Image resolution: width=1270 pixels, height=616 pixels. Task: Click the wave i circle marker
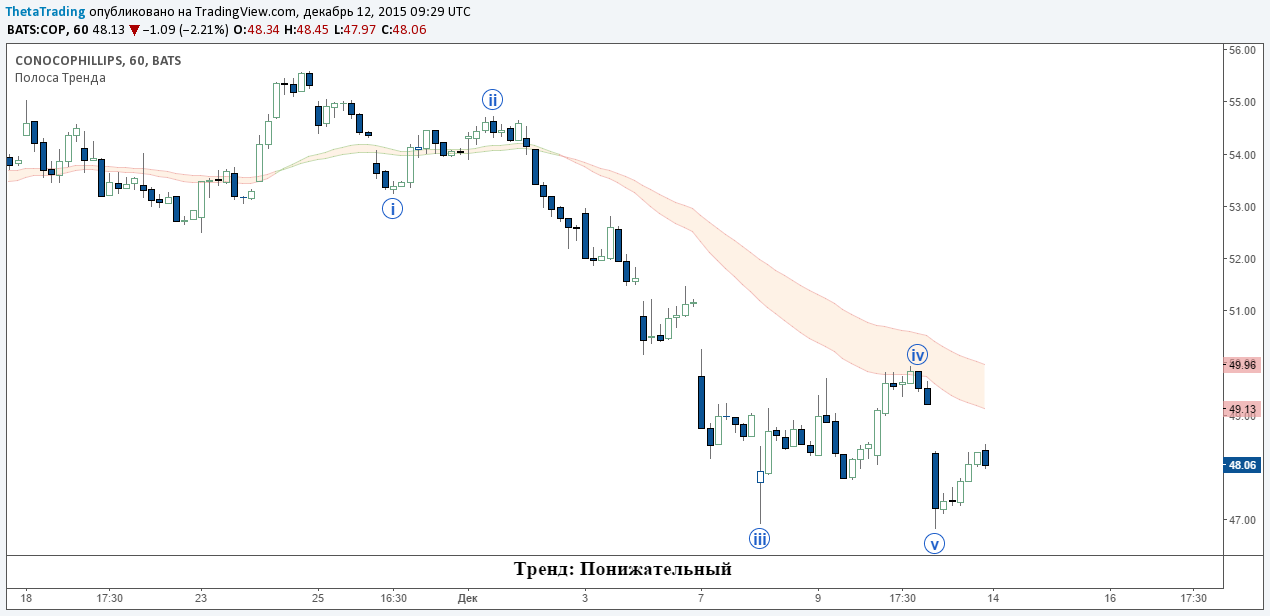tap(392, 209)
